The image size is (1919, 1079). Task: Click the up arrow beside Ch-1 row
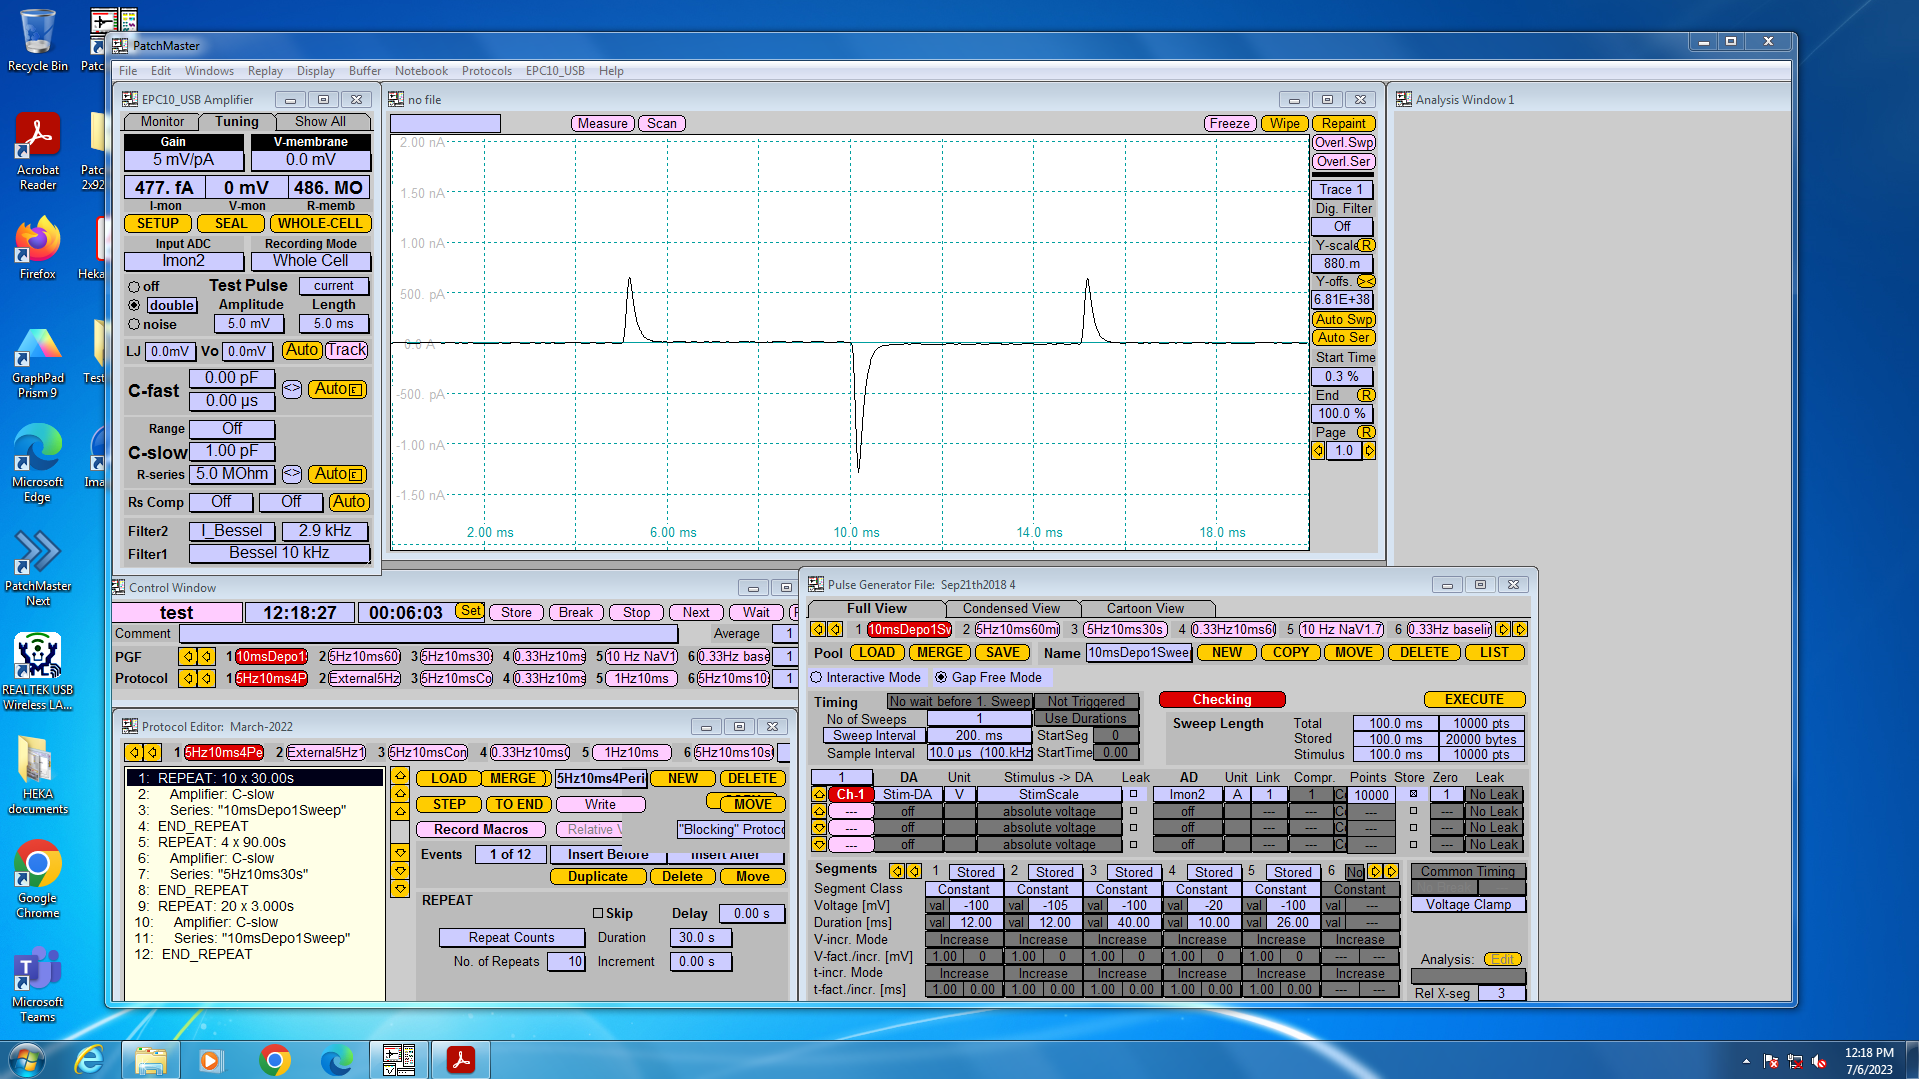pos(819,795)
